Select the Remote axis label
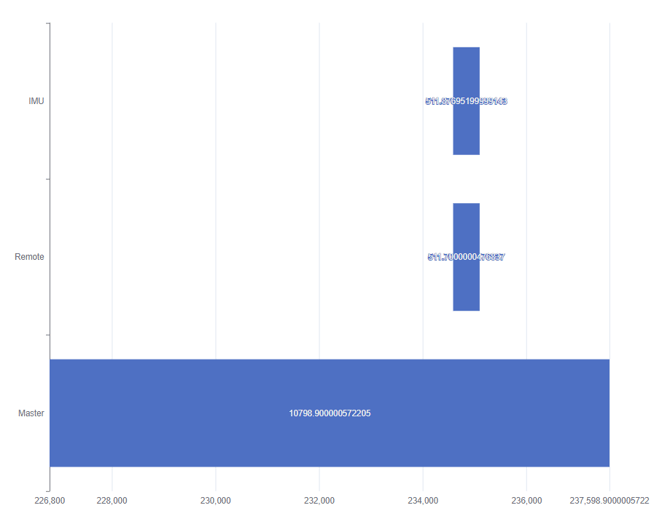The width and height of the screenshot is (670, 516). coord(29,257)
